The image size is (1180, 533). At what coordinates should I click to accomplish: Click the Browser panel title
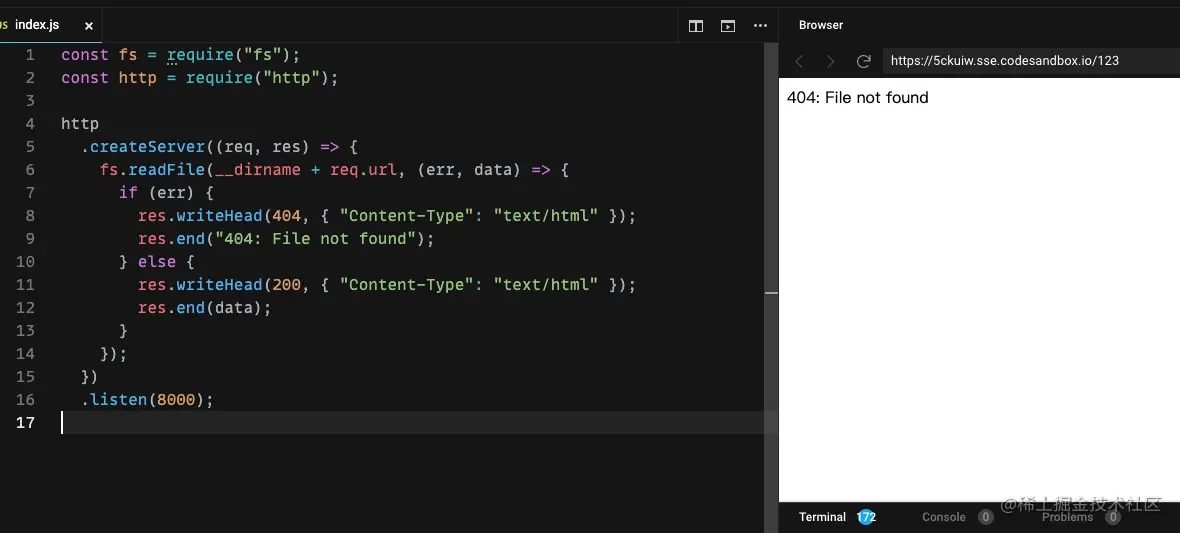(x=821, y=25)
